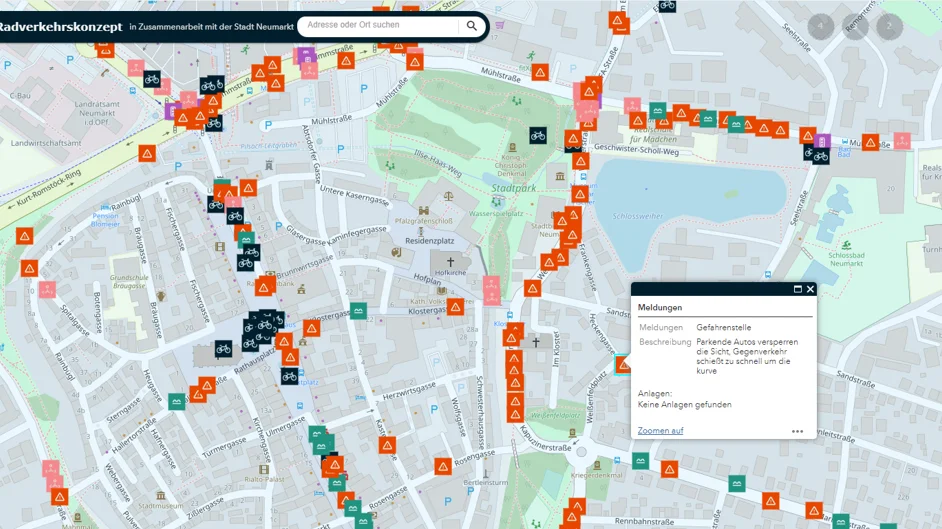The height and width of the screenshot is (529, 942).
Task: Click the hazard marker on Rosengasse
Action: pos(443,466)
